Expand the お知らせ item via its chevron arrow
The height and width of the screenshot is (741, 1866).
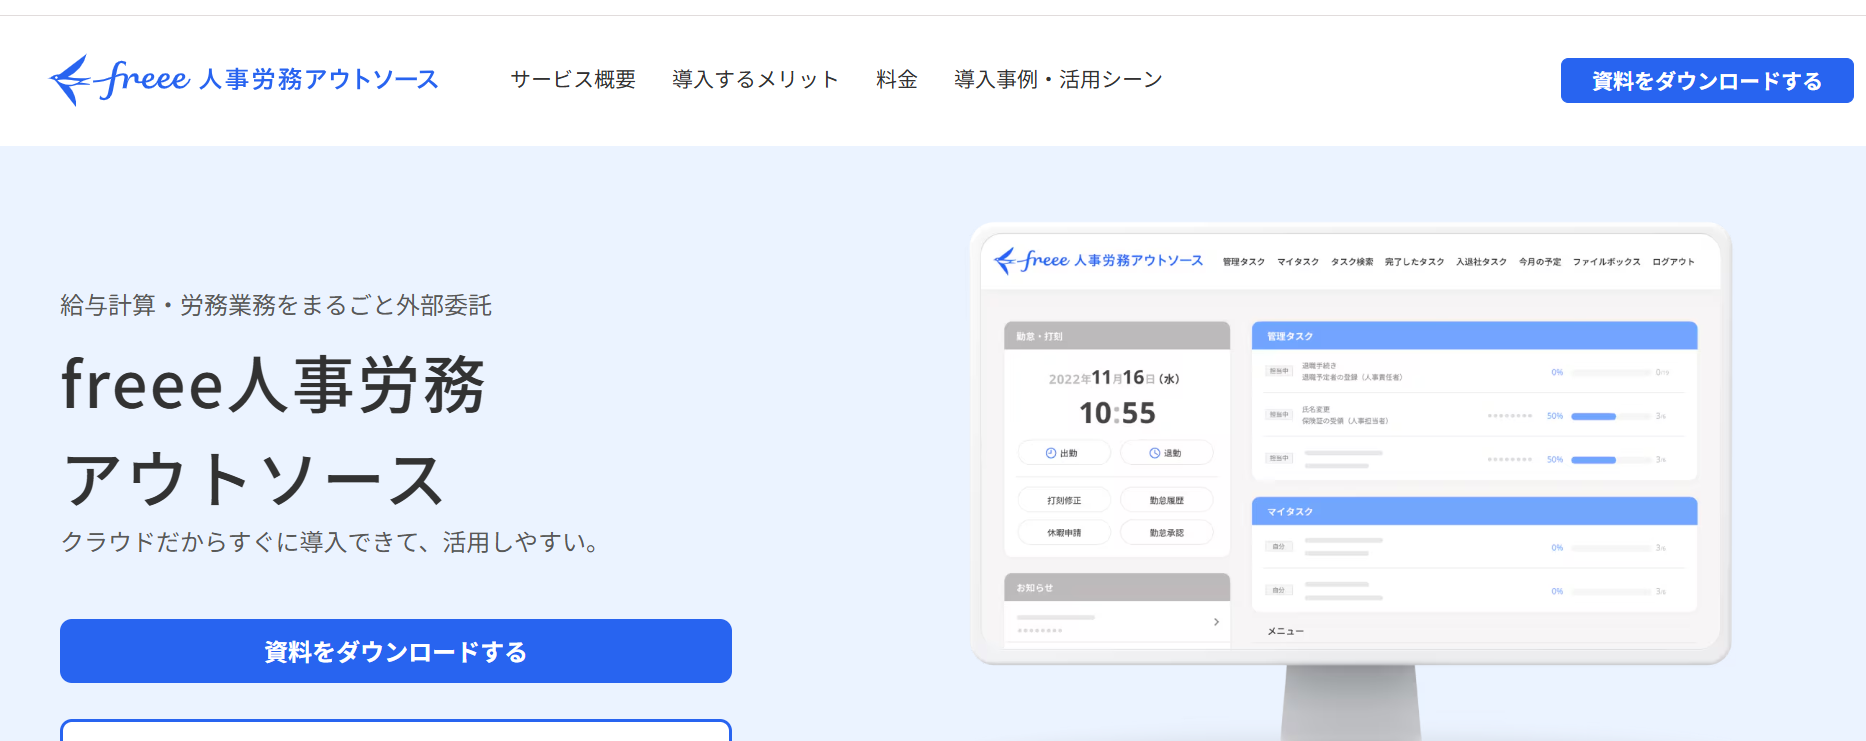[x=1216, y=622]
